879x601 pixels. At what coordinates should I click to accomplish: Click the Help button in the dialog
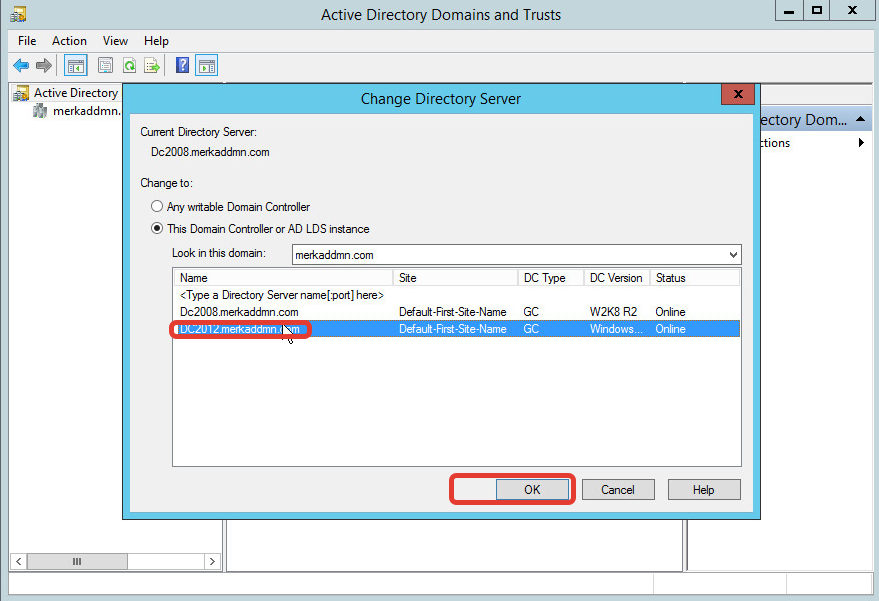coord(704,489)
